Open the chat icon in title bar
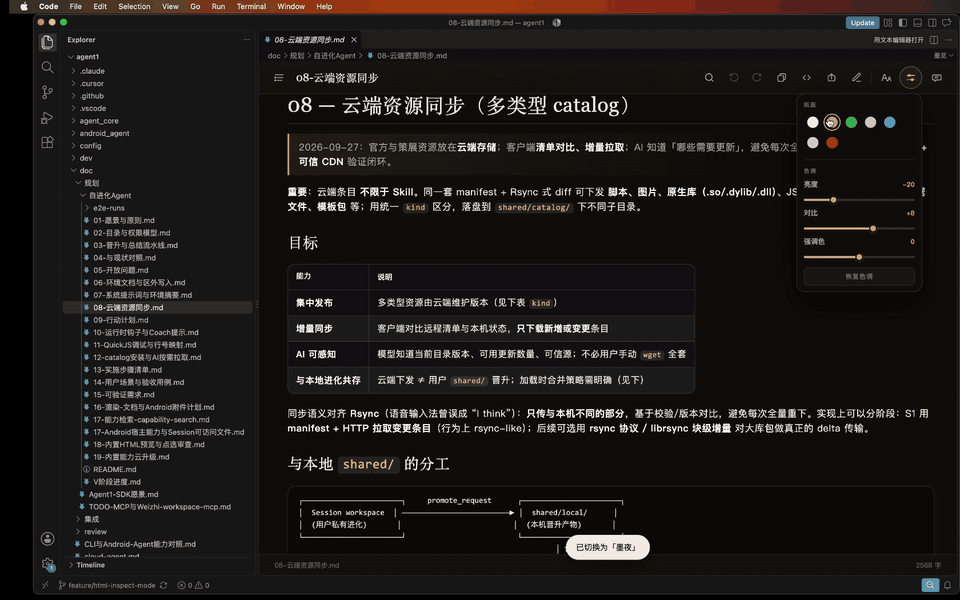960x600 pixels. coord(947,23)
